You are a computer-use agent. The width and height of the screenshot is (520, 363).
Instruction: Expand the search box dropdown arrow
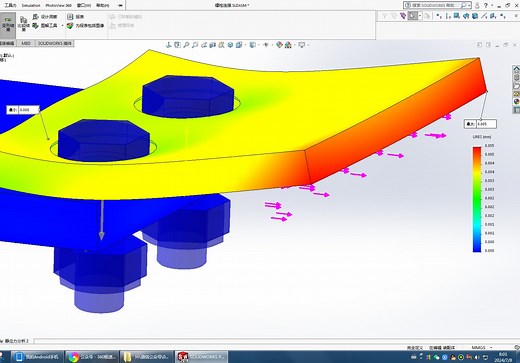click(469, 5)
